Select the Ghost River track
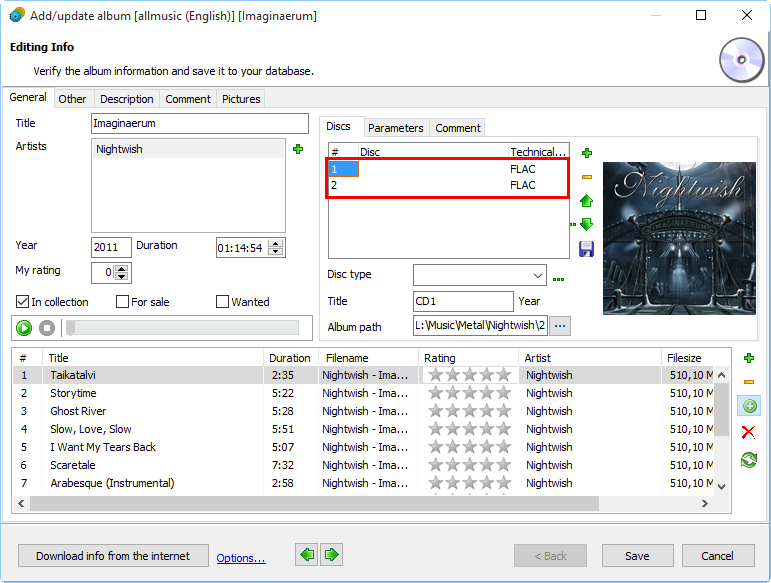 (363, 411)
